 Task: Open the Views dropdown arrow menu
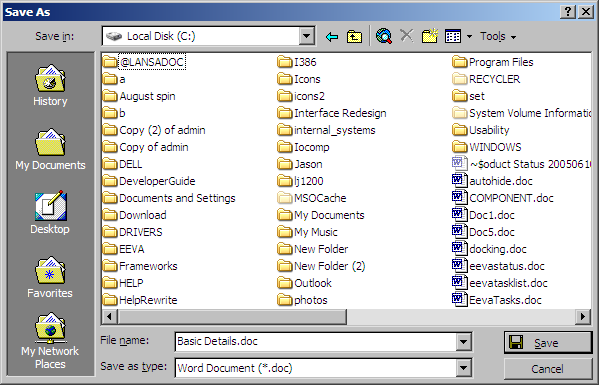469,37
